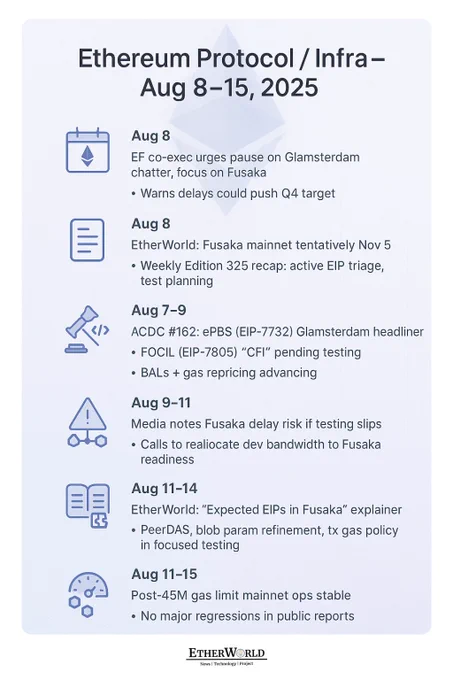This screenshot has width=453, height=680.
Task: Click 'FOCIL (EIP-7805)' bullet point
Action: (x=246, y=352)
